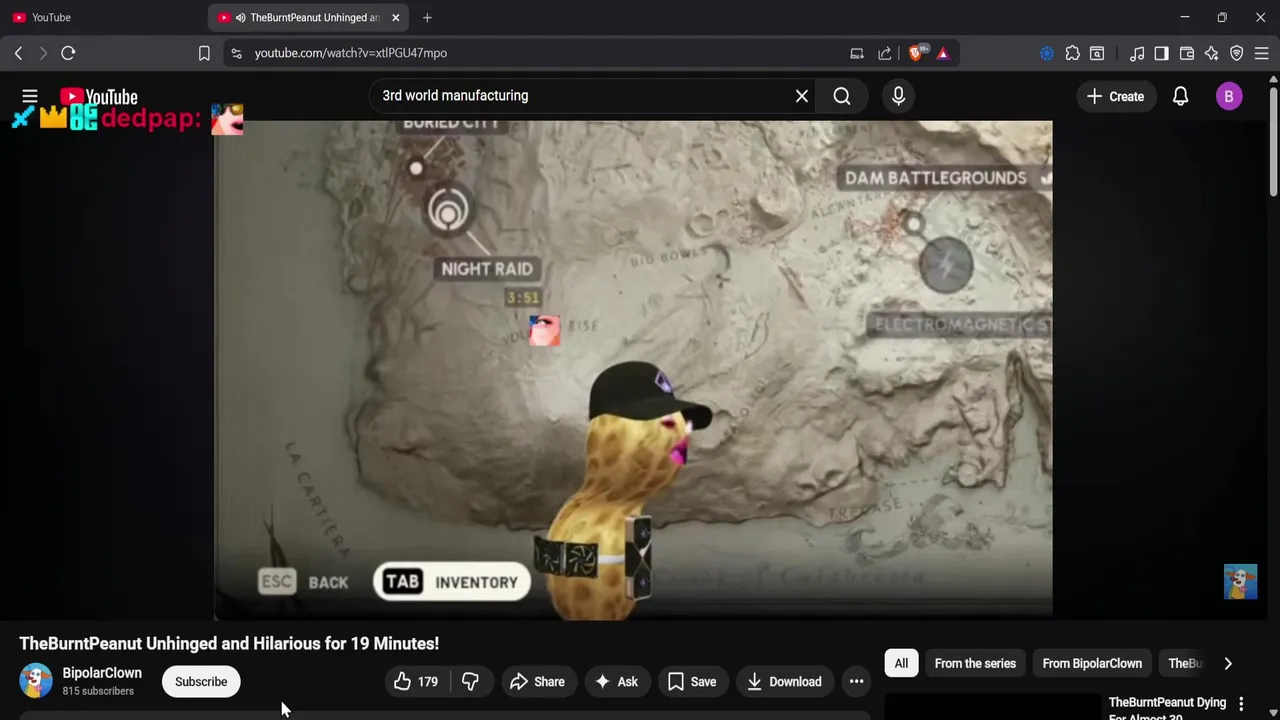Click the Share button

tap(537, 682)
